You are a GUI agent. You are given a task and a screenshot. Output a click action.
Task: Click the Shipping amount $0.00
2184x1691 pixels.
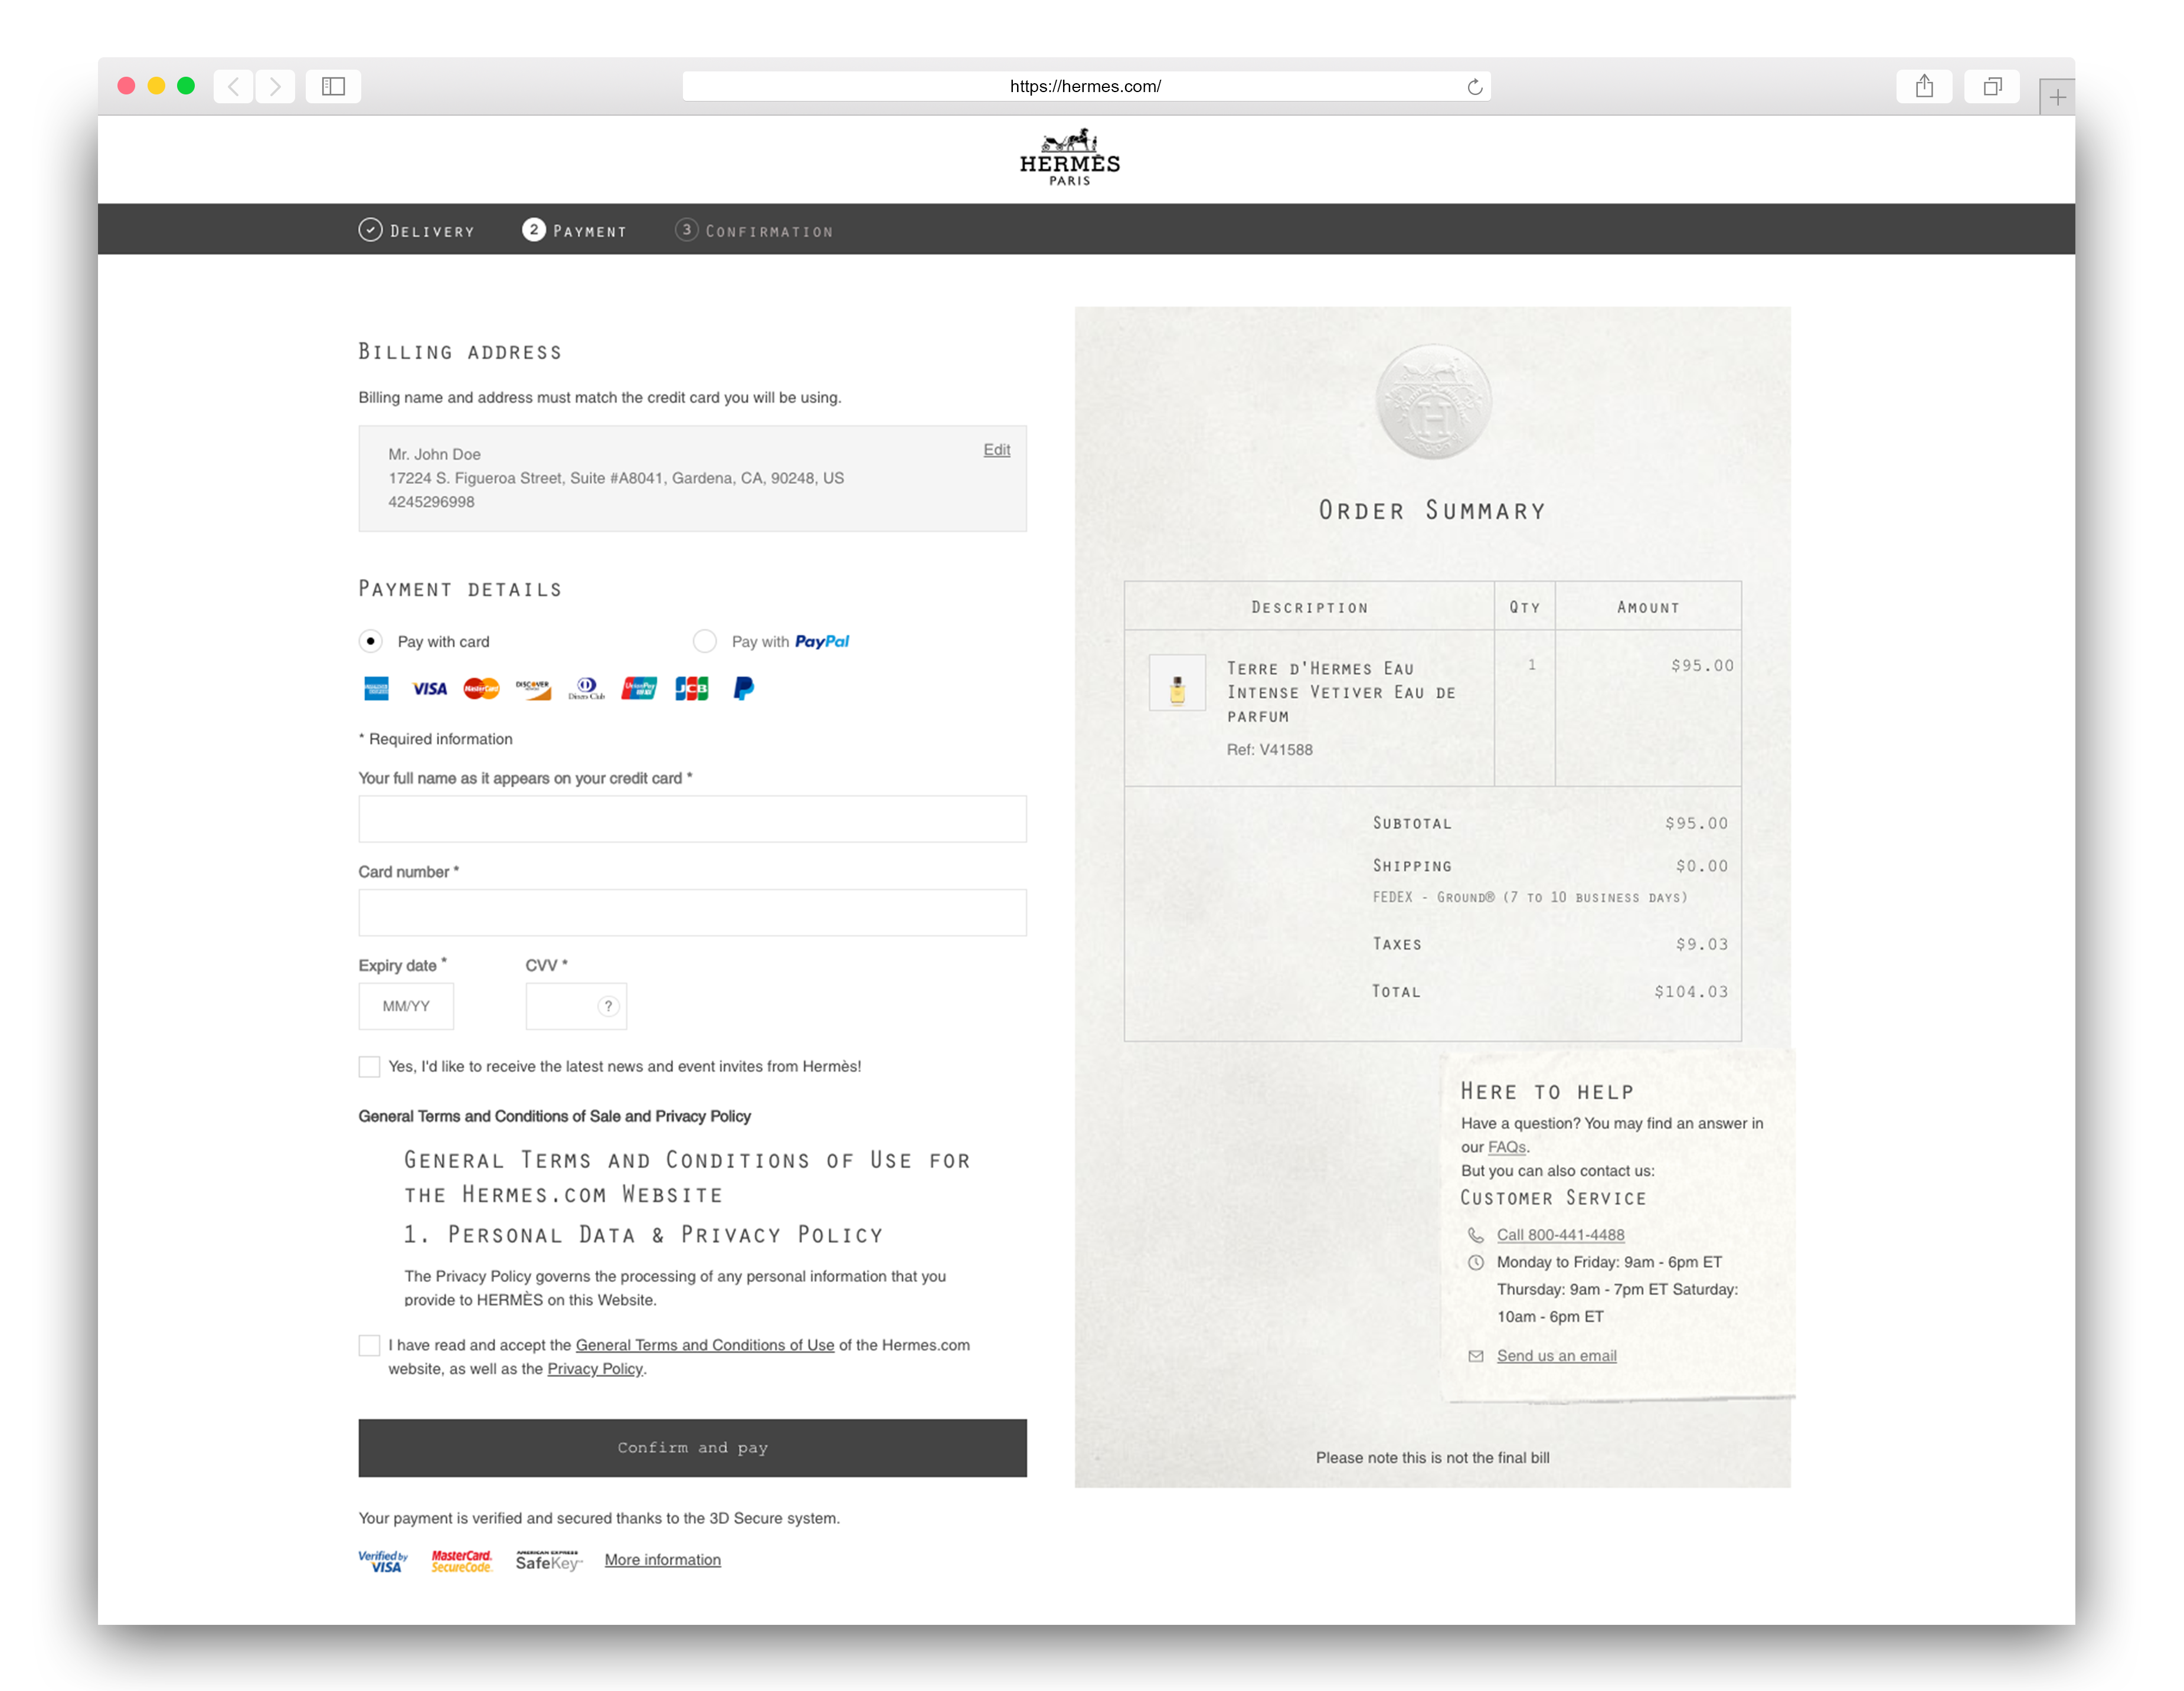(1702, 866)
